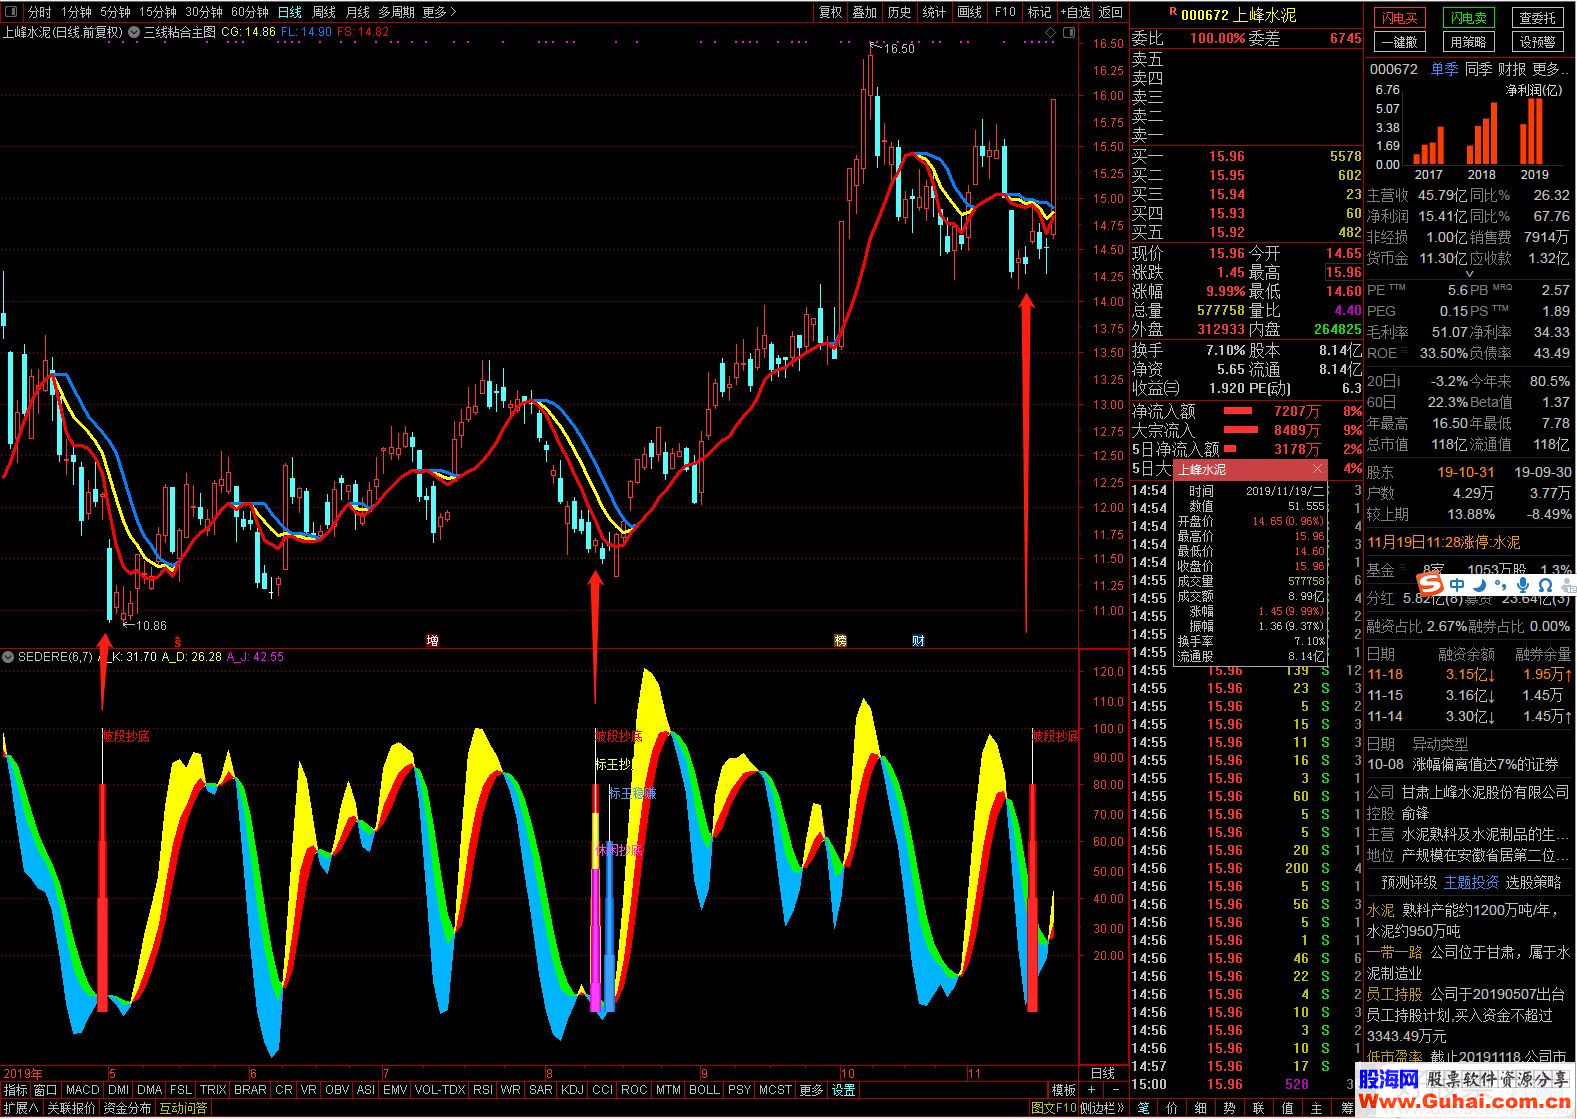Select the 同季 same-quarter view
Viewport: 1577px width, 1119px height.
(1478, 69)
